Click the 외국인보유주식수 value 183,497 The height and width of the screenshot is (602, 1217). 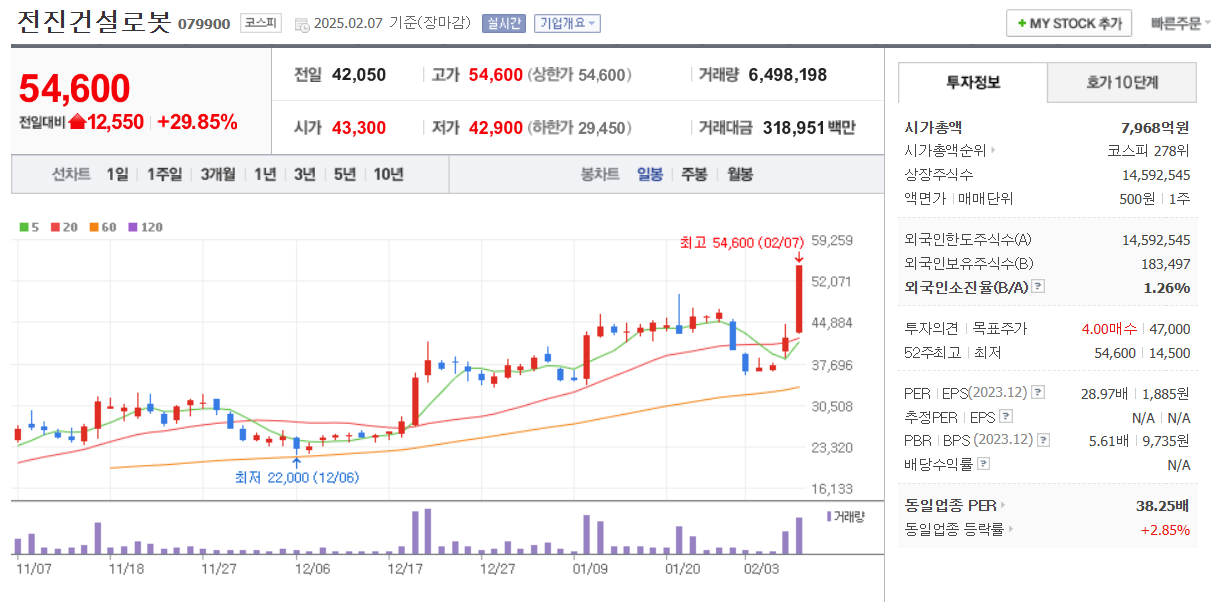1165,263
